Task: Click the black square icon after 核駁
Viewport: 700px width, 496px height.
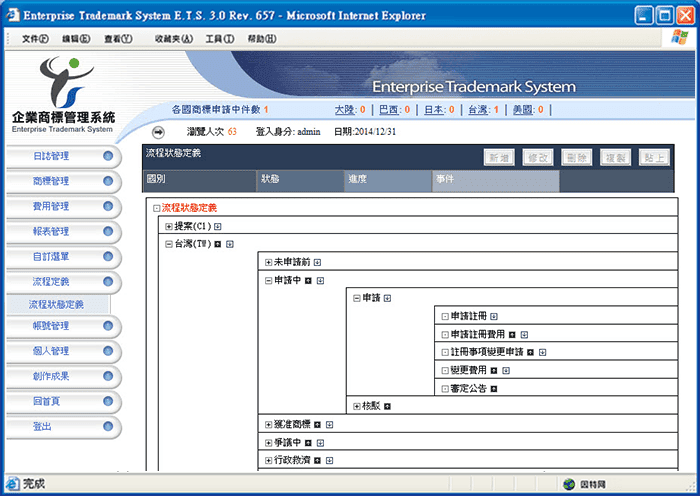Action: (388, 406)
